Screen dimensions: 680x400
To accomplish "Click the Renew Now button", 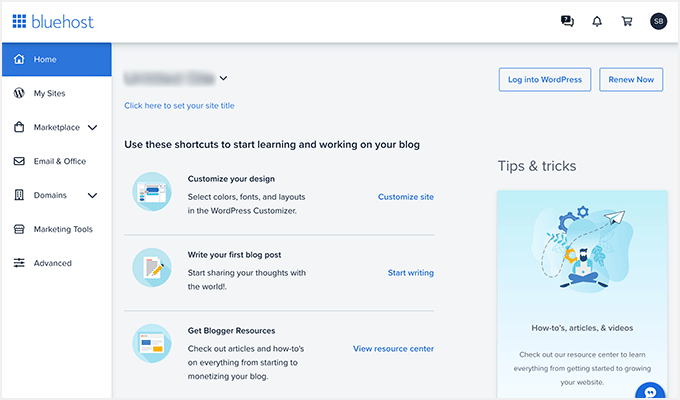I will pyautogui.click(x=631, y=79).
